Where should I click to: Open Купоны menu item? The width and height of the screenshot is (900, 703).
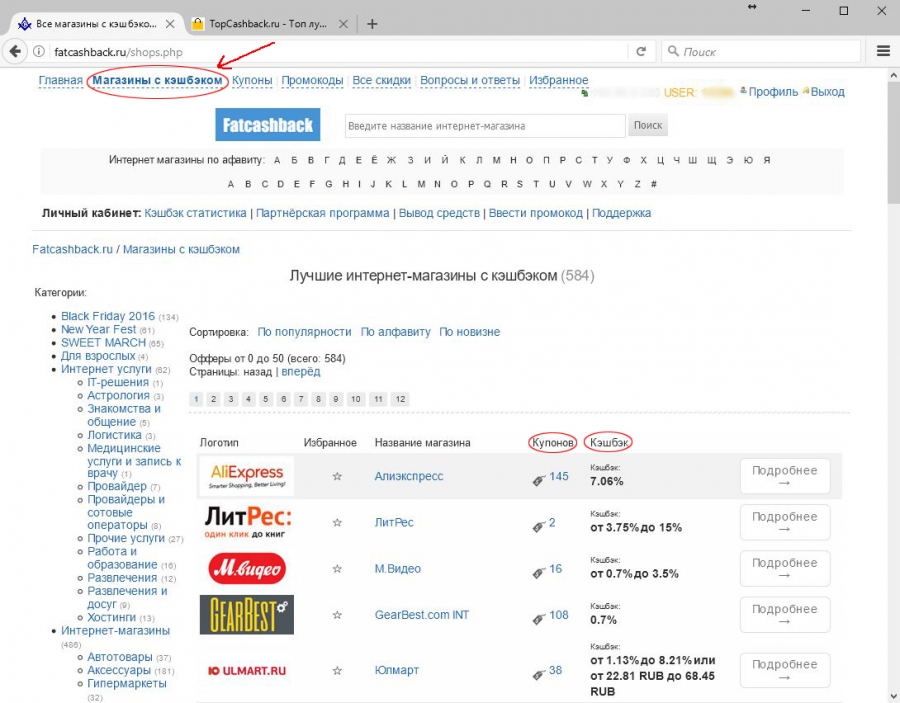pyautogui.click(x=252, y=80)
